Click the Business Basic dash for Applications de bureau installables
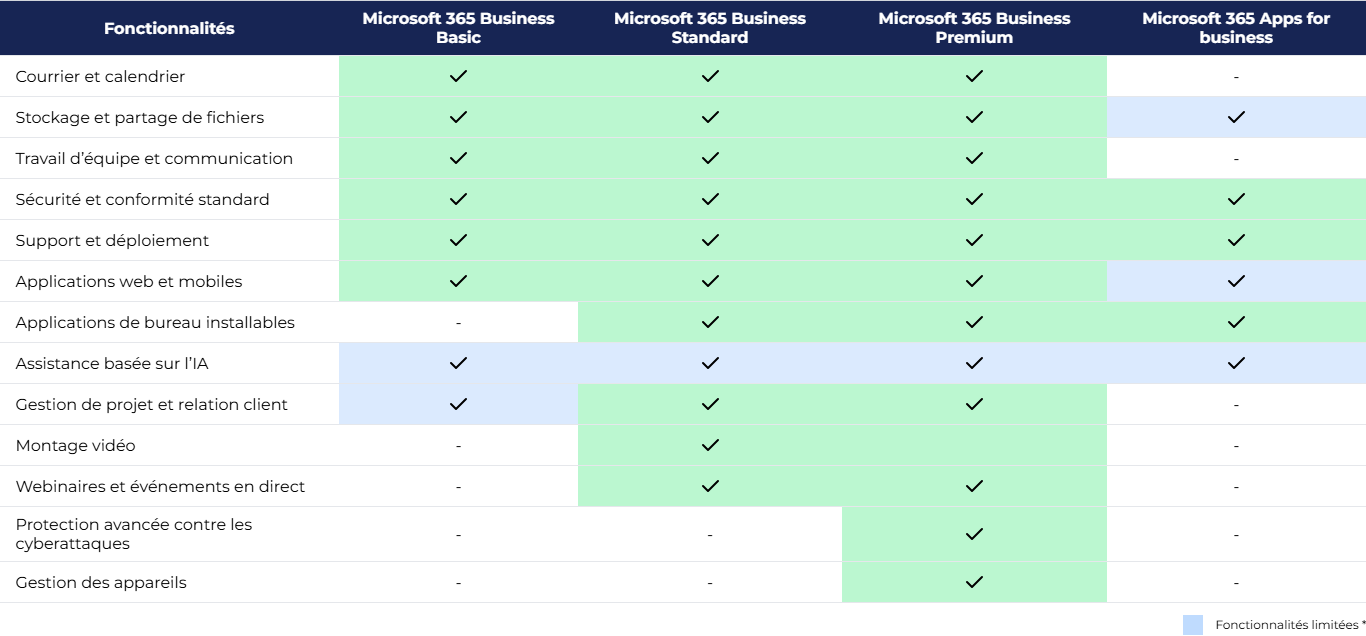Image resolution: width=1366 pixels, height=636 pixels. 458,322
